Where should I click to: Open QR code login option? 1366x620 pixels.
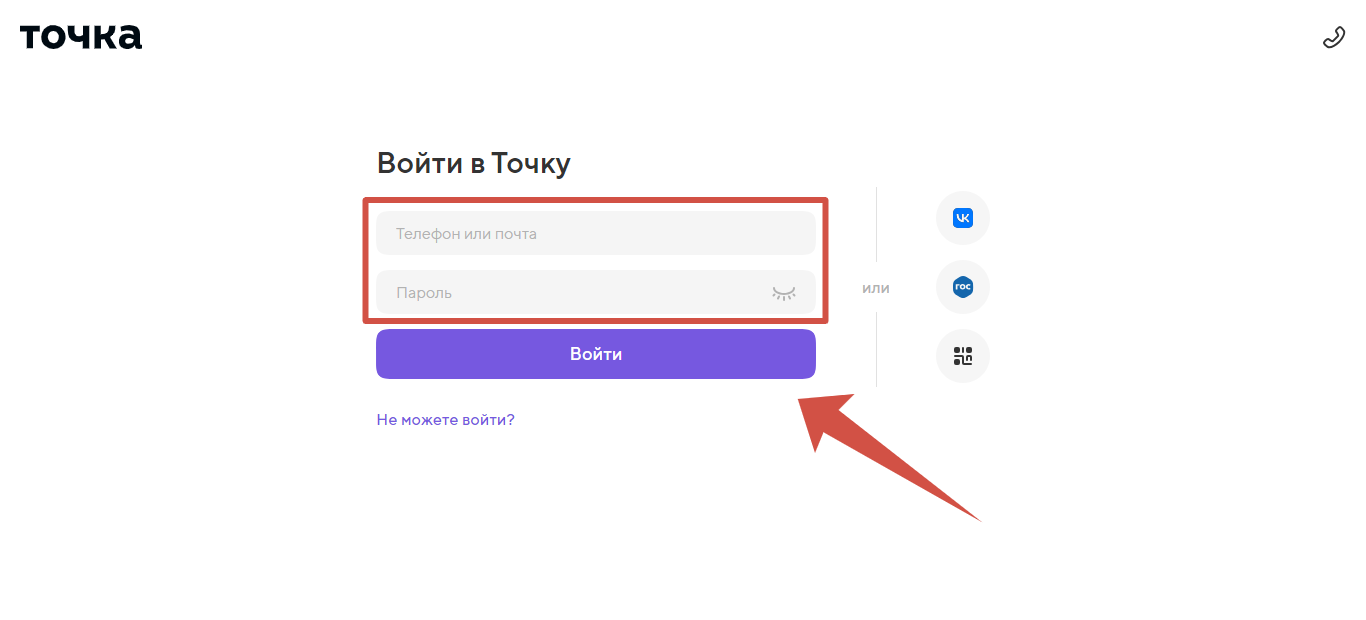point(962,356)
